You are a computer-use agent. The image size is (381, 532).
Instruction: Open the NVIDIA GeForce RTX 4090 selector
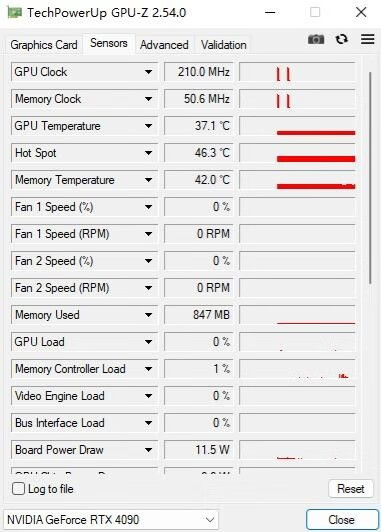point(111,519)
